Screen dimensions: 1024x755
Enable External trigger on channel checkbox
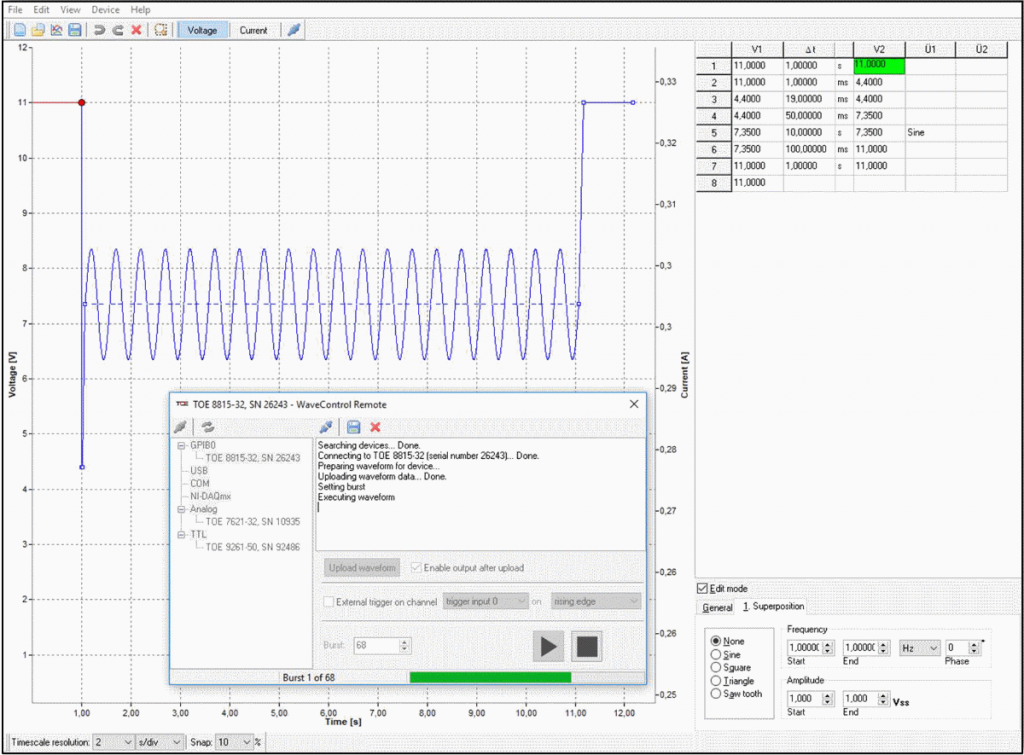[329, 601]
